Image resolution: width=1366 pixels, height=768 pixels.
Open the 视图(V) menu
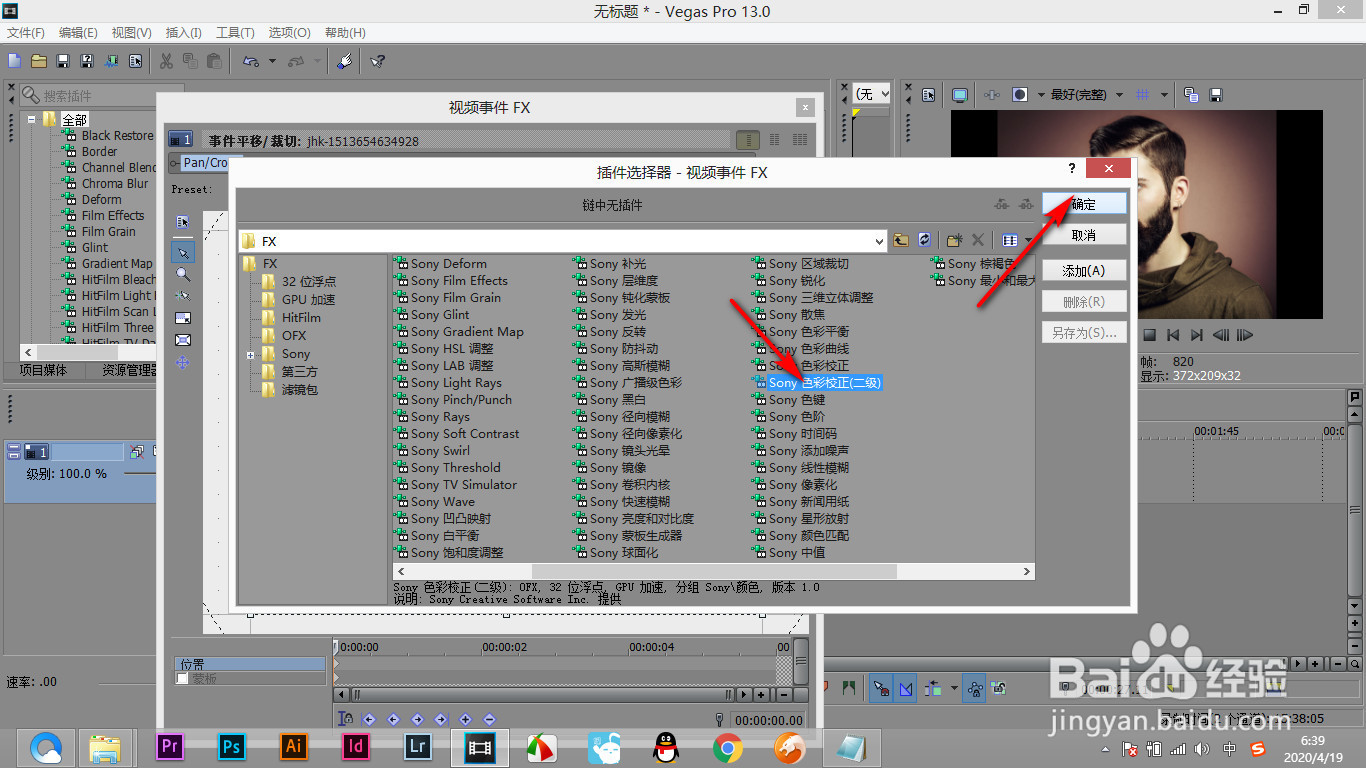click(132, 33)
